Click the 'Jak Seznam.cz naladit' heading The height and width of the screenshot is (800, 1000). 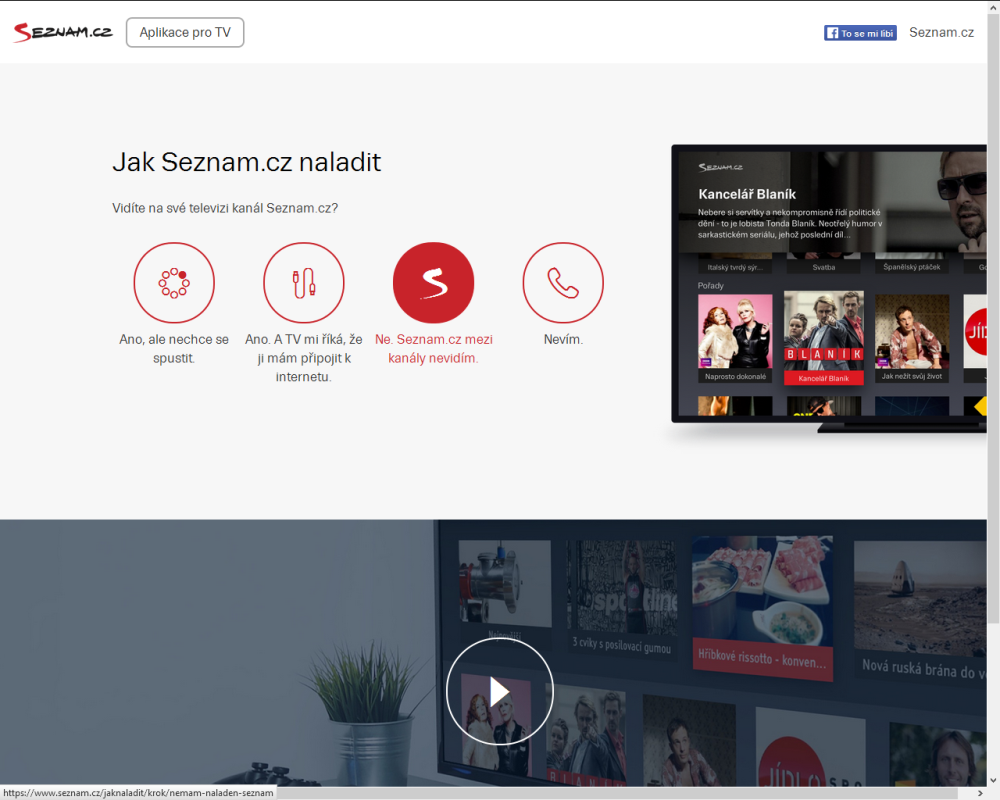pyautogui.click(x=246, y=162)
